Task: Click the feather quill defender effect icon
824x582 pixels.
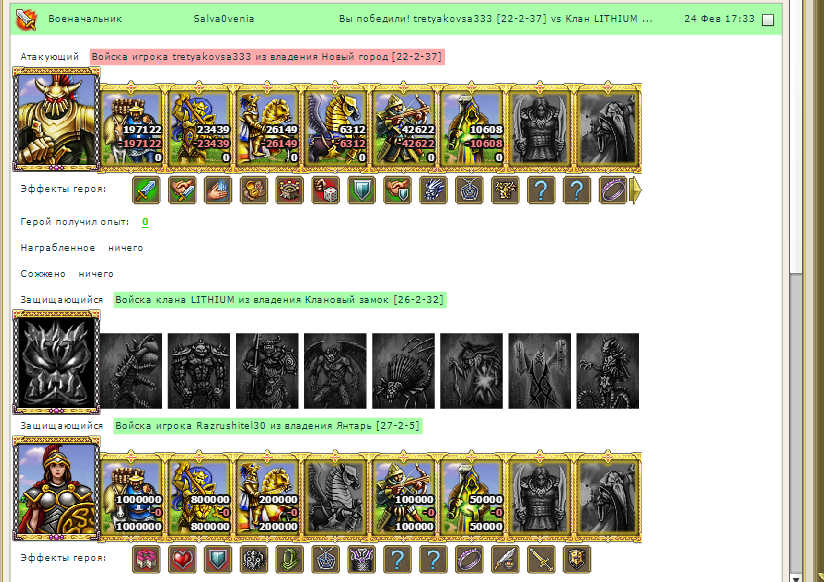Action: [505, 559]
